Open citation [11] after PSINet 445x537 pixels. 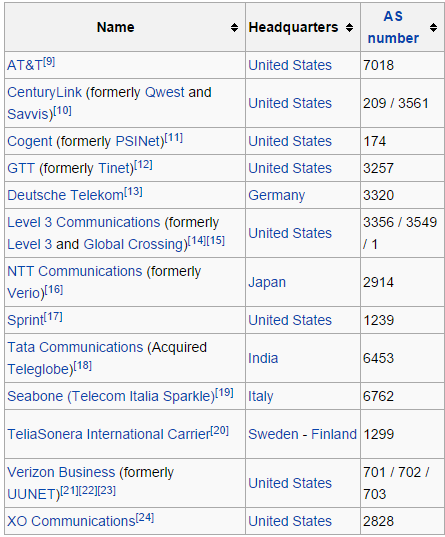click(x=174, y=138)
